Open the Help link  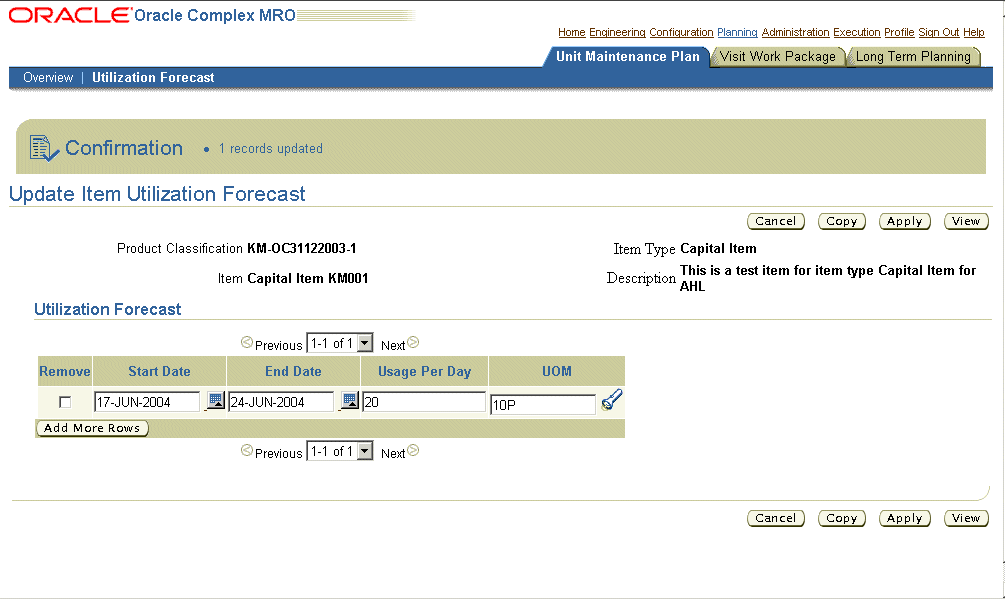974,32
